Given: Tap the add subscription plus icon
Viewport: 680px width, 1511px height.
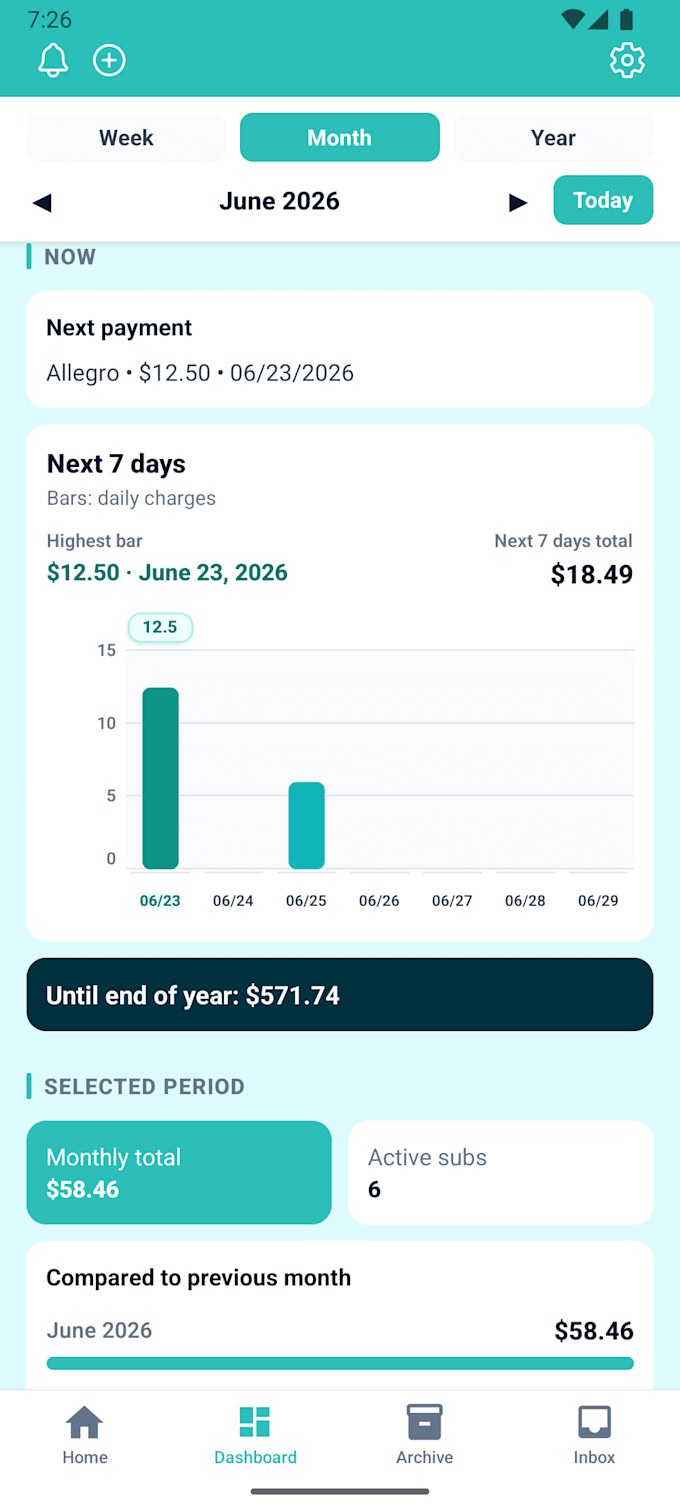Looking at the screenshot, I should pyautogui.click(x=109, y=61).
